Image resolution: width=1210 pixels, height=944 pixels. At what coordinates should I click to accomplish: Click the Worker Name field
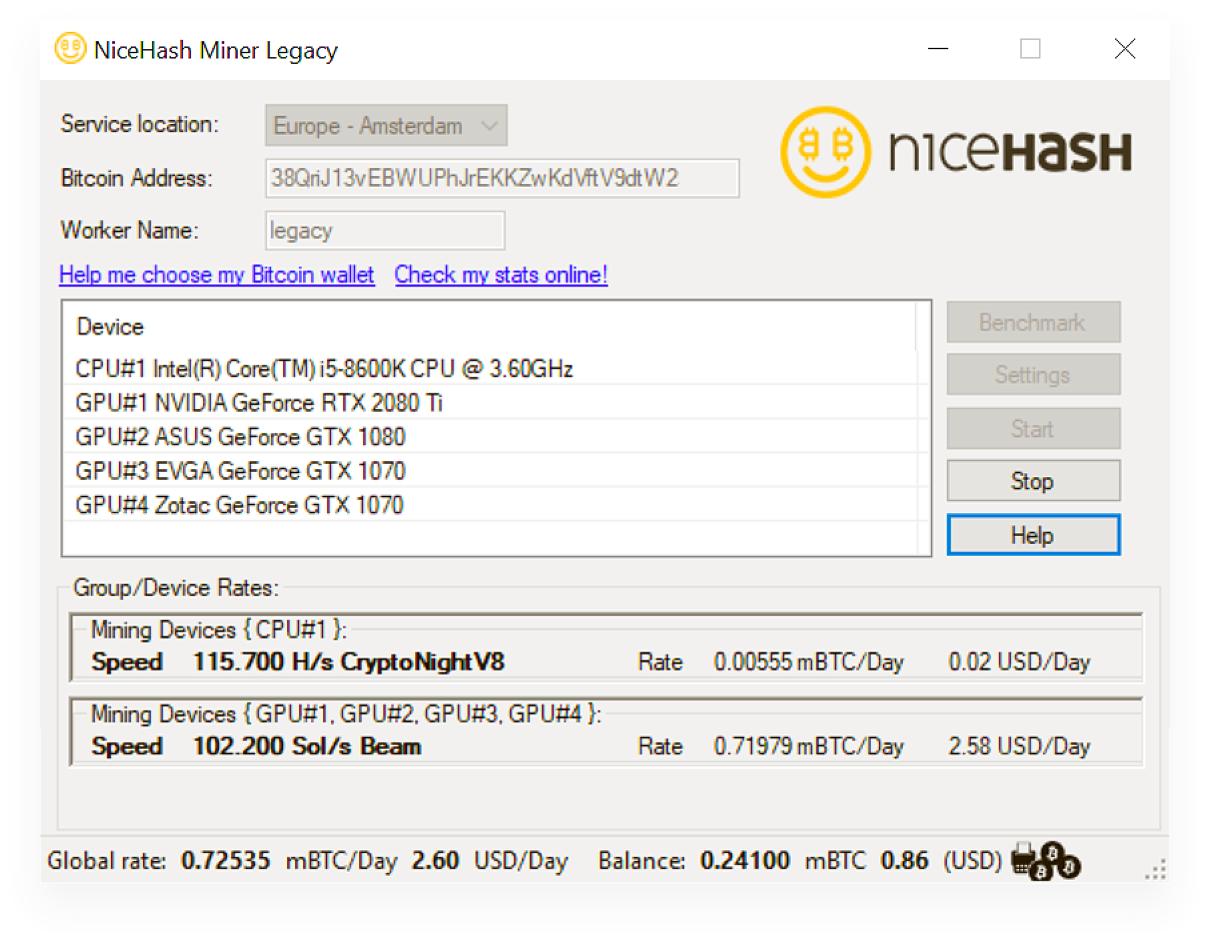click(385, 230)
